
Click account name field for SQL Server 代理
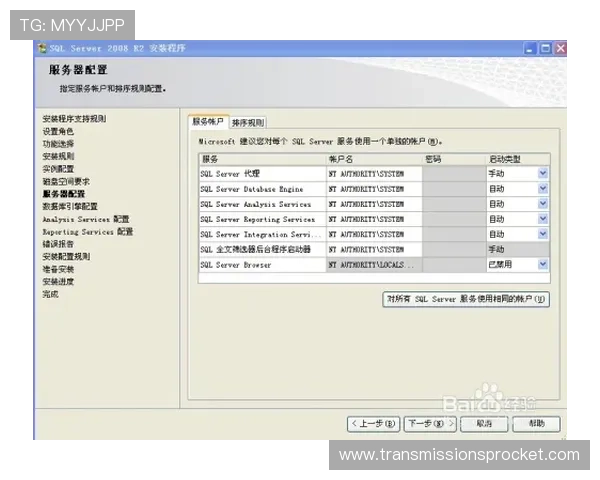[x=374, y=174]
